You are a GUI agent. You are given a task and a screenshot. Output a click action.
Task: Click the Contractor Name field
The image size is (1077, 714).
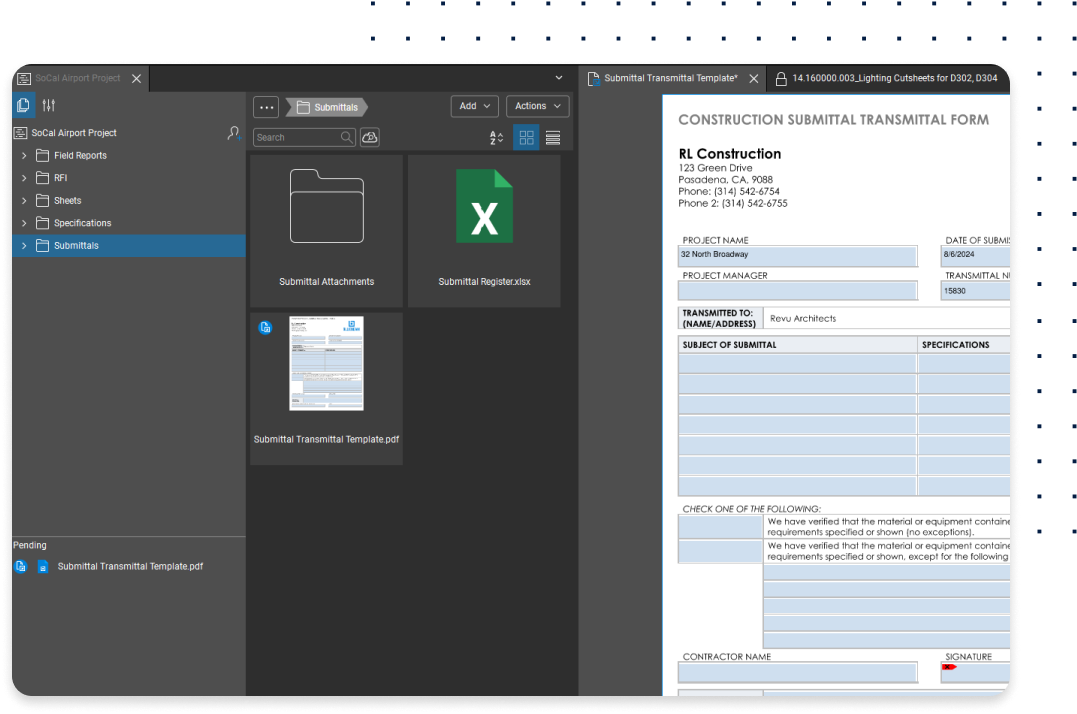pyautogui.click(x=797, y=672)
